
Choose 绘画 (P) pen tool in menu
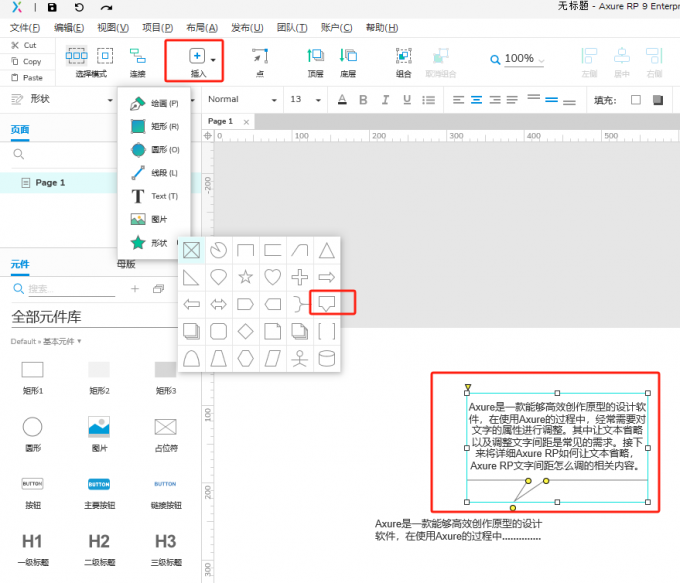(x=155, y=103)
